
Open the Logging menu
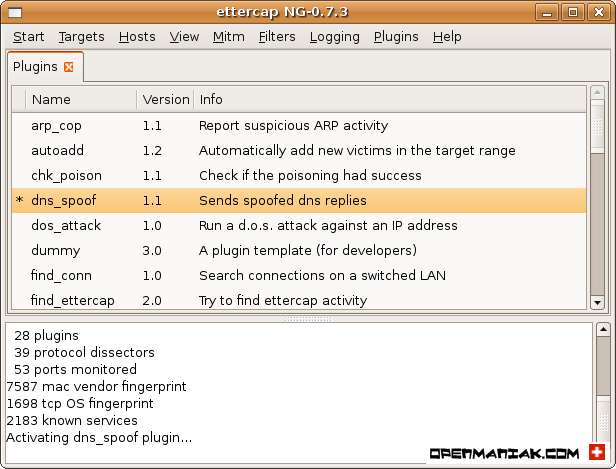coord(335,37)
